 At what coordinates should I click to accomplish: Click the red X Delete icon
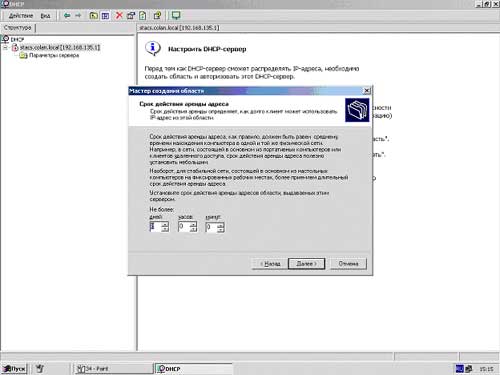pos(119,15)
